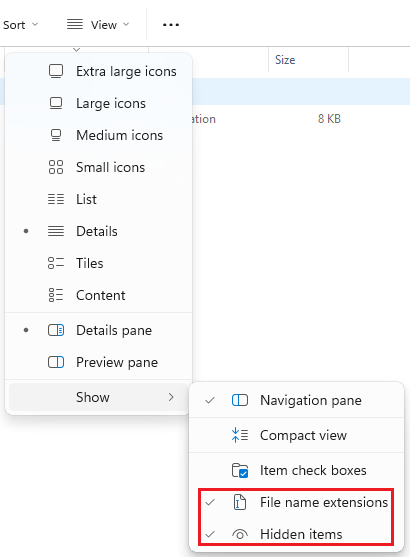Click the Navigation pane icon

[x=240, y=400]
